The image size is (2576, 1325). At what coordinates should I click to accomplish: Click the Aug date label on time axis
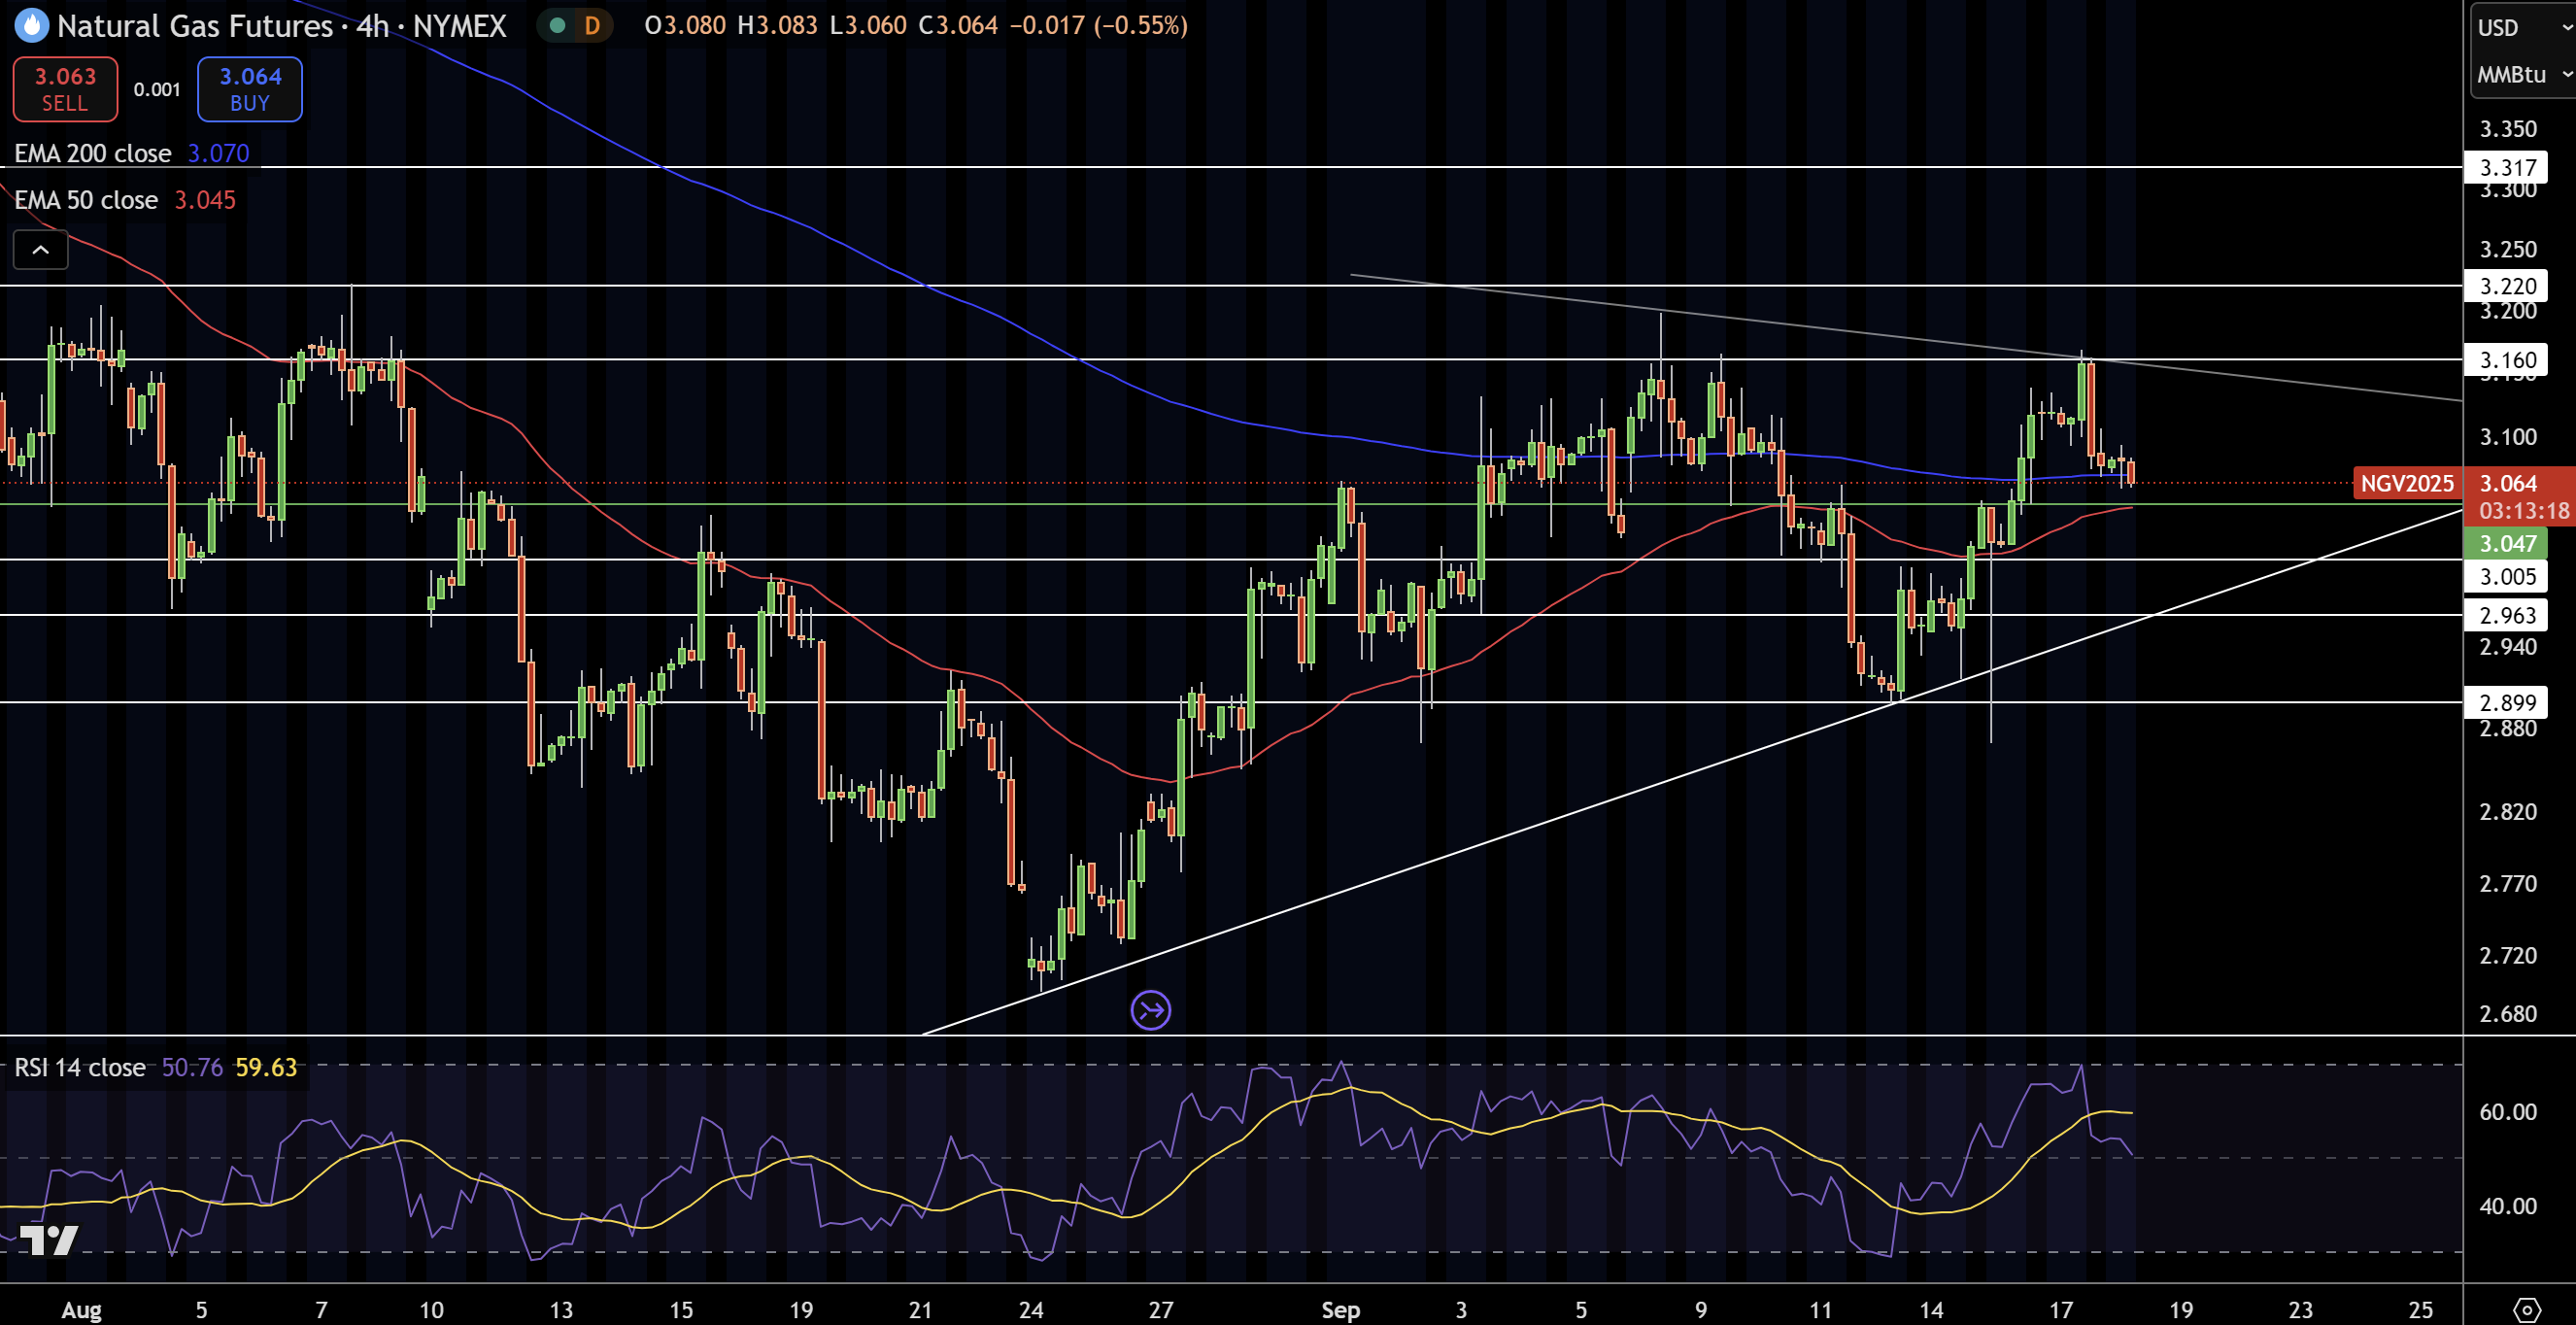(81, 1310)
